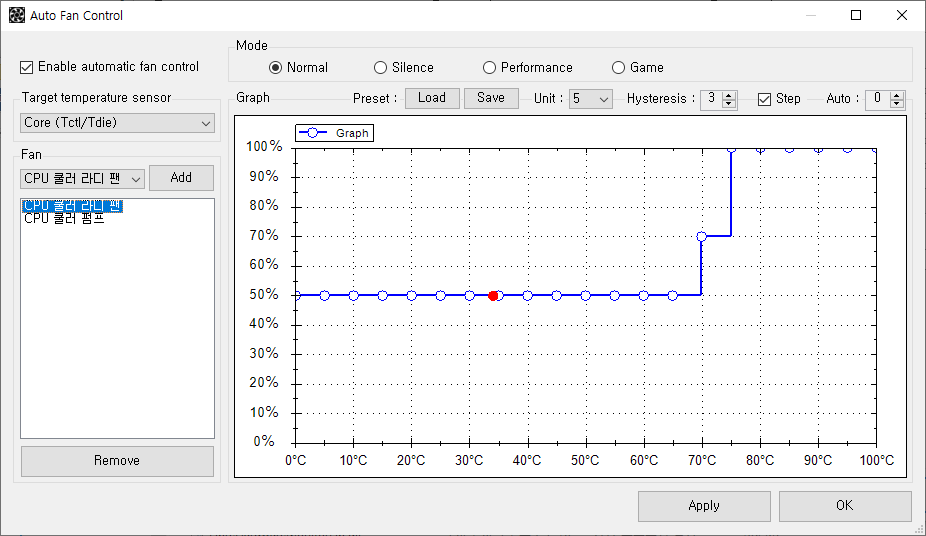Select Silence mode radio button
The image size is (926, 536).
pos(380,68)
